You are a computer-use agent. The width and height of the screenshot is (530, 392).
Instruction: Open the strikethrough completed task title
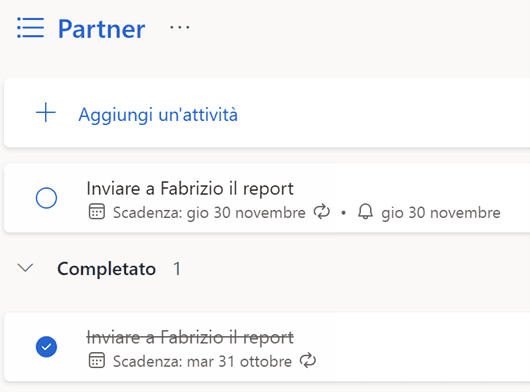click(x=190, y=337)
